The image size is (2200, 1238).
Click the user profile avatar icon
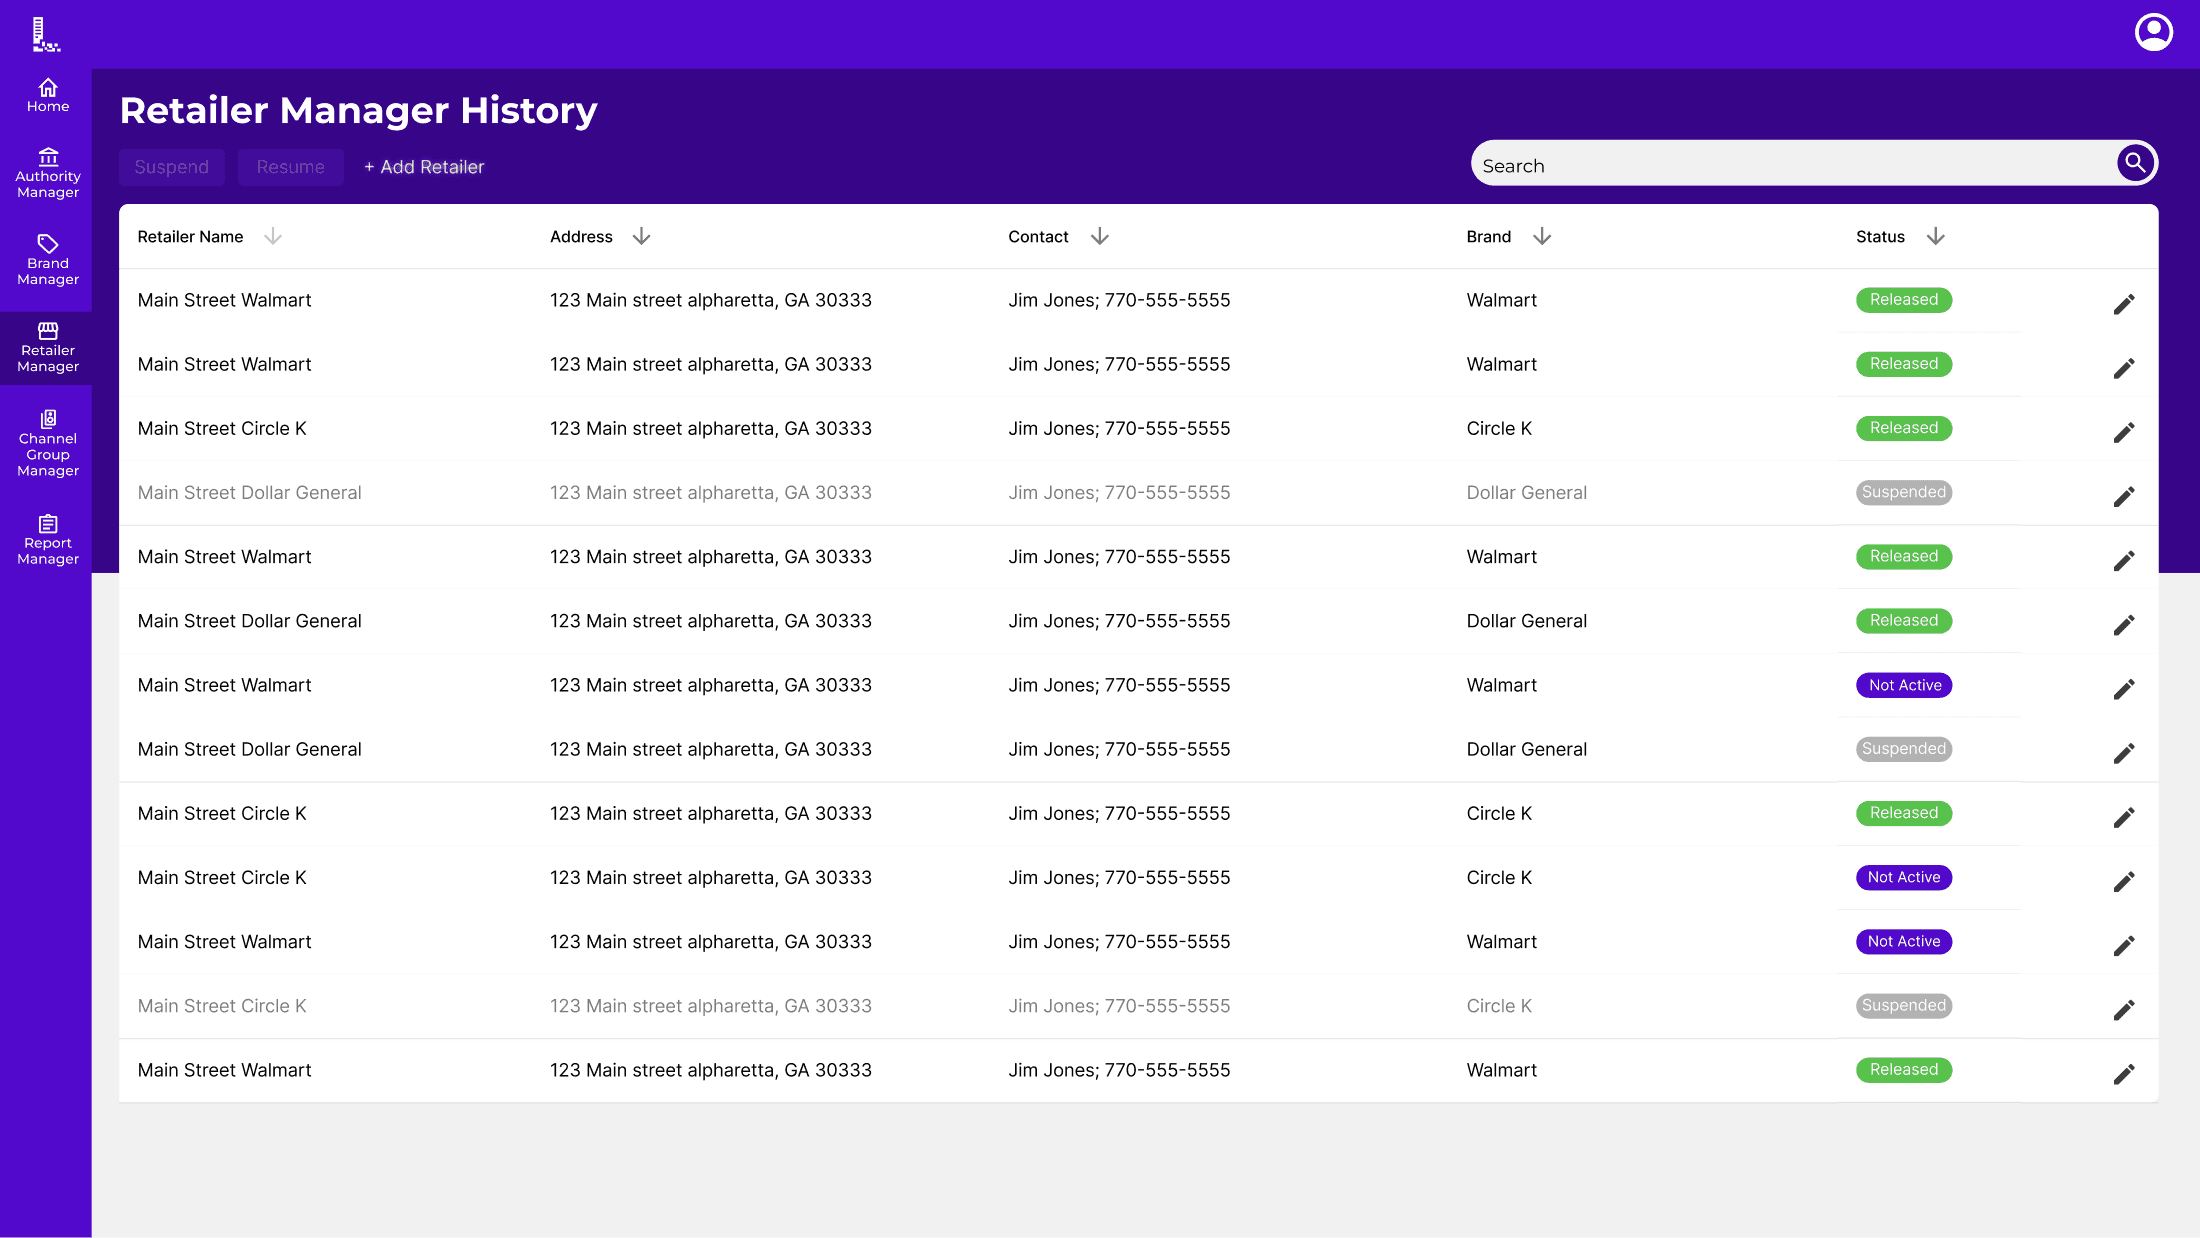[x=2153, y=32]
